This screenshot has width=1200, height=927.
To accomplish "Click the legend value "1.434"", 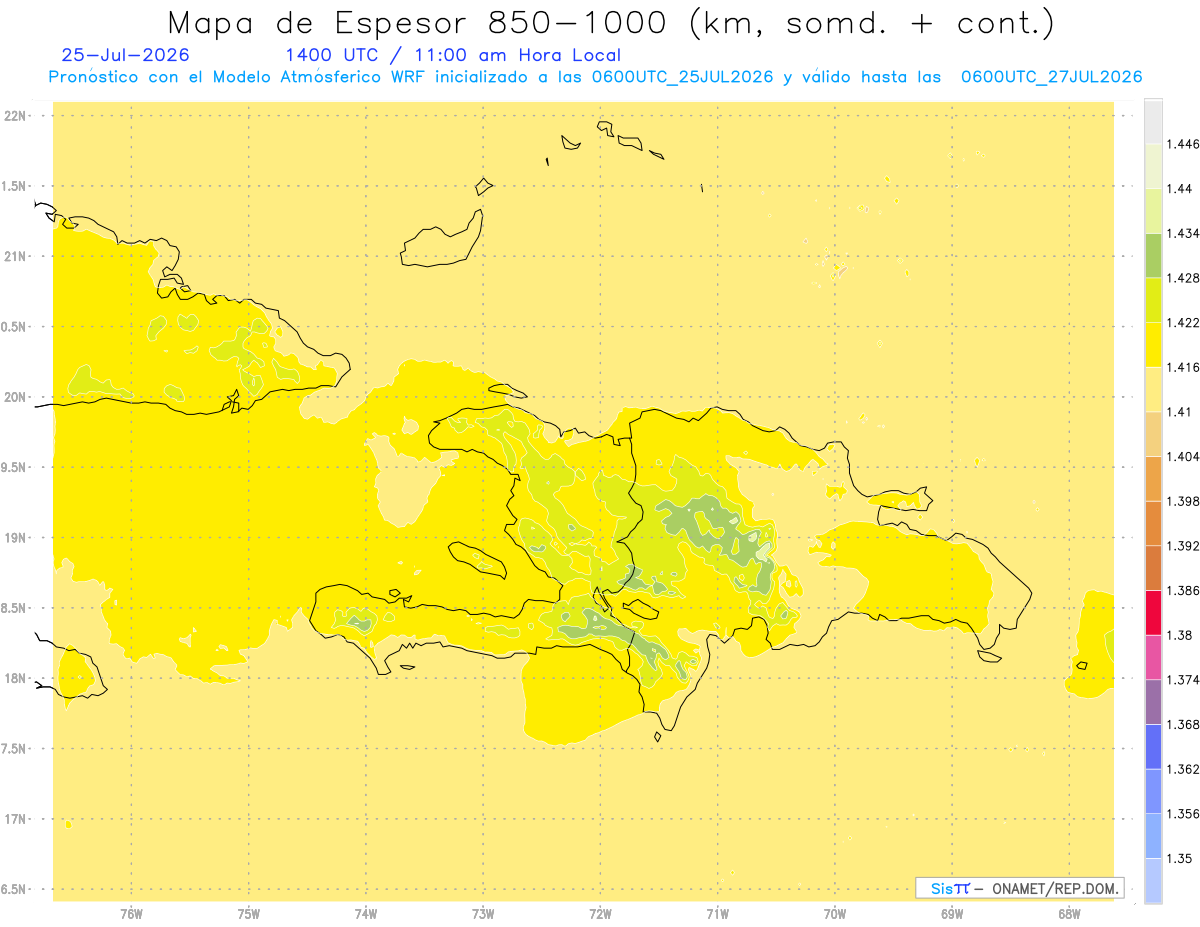I will tap(1182, 233).
